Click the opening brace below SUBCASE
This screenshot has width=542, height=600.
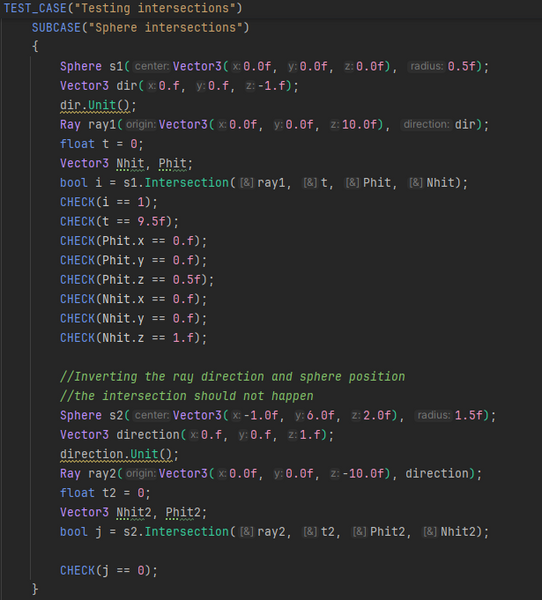click(35, 47)
